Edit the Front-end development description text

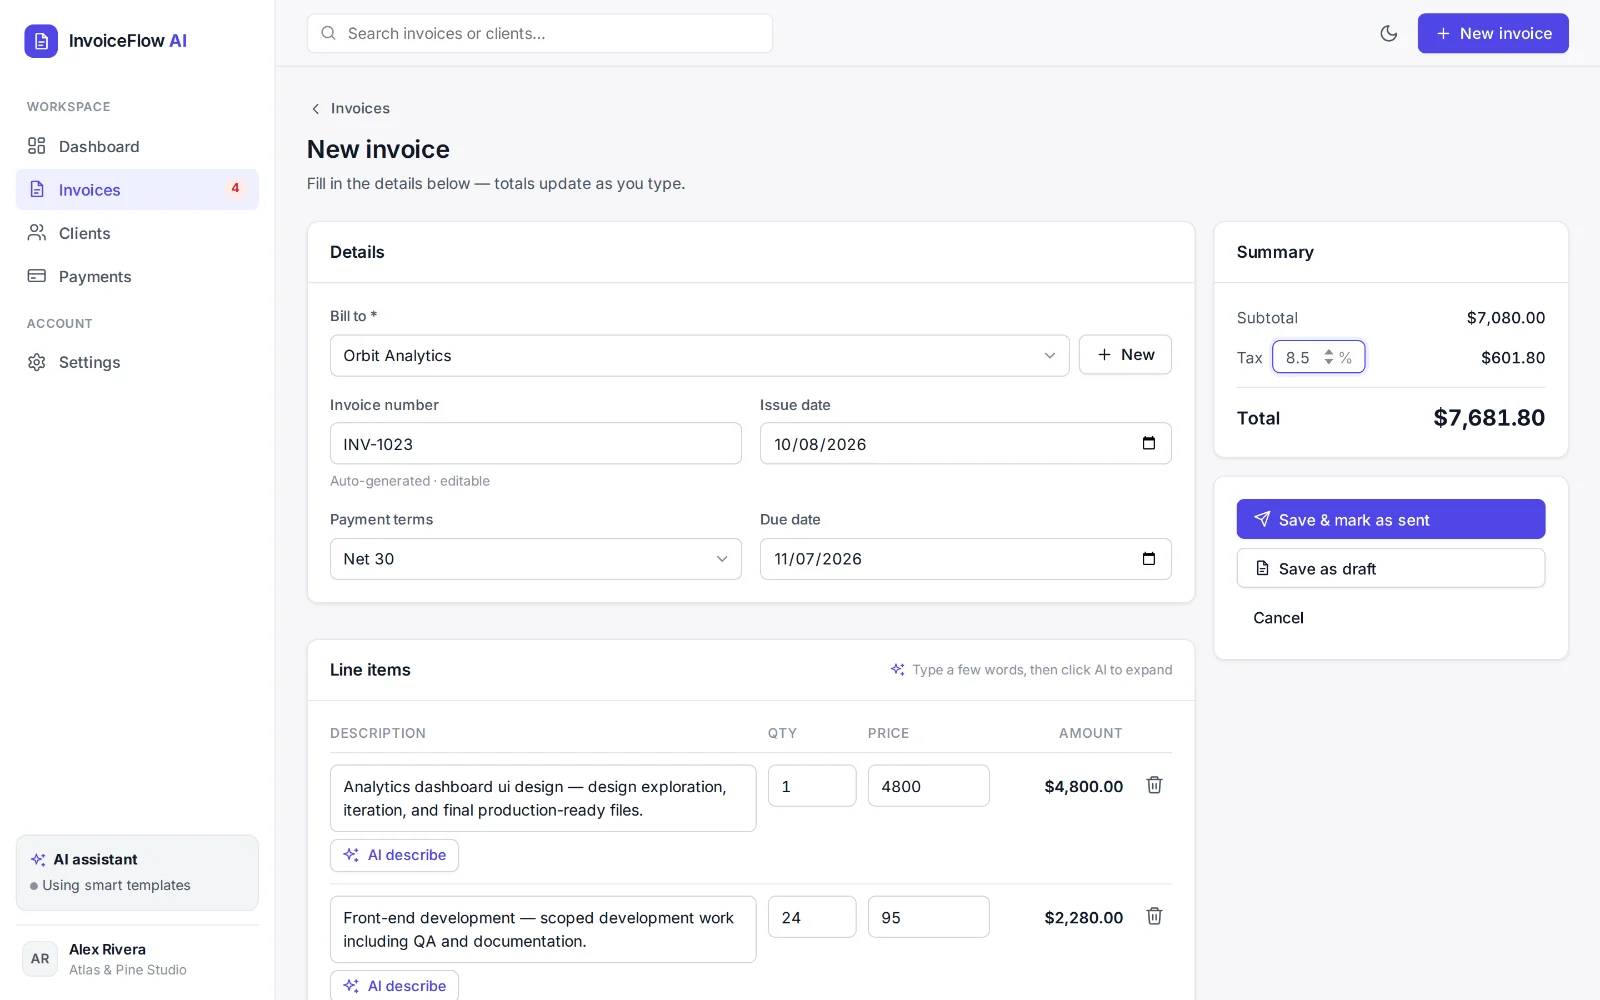(x=543, y=929)
